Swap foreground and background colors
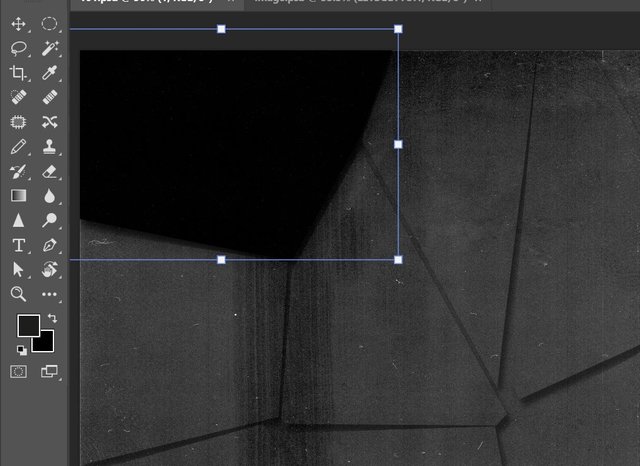 click(x=52, y=318)
